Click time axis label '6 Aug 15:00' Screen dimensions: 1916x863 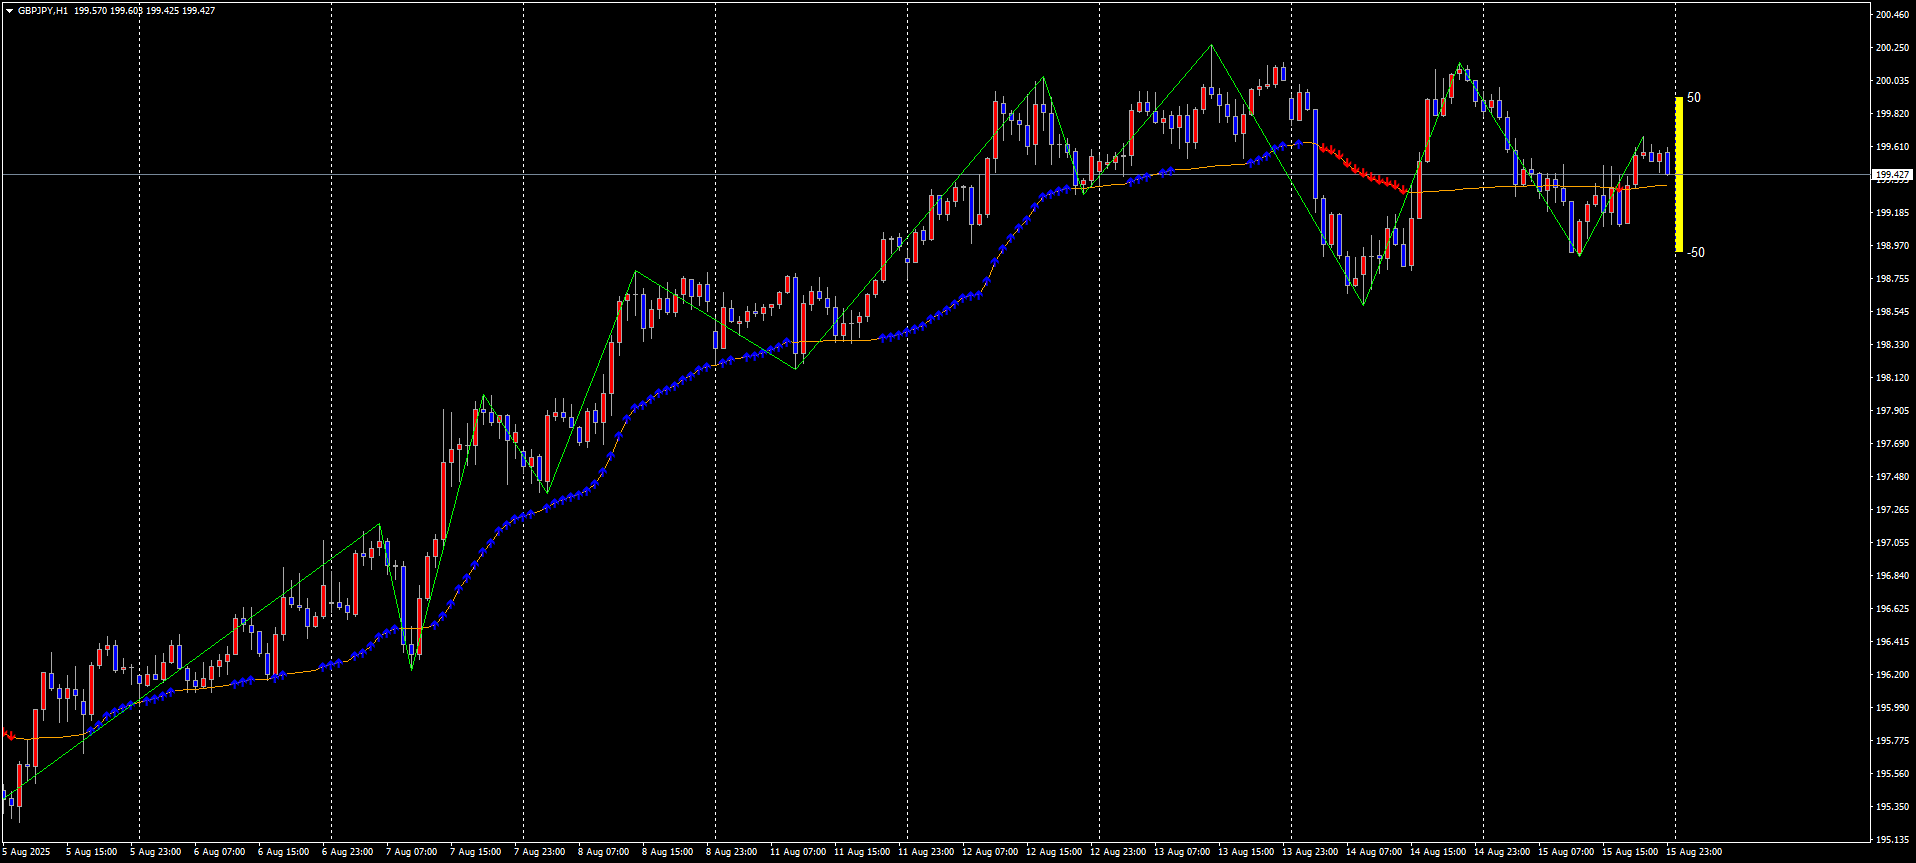pyautogui.click(x=284, y=853)
